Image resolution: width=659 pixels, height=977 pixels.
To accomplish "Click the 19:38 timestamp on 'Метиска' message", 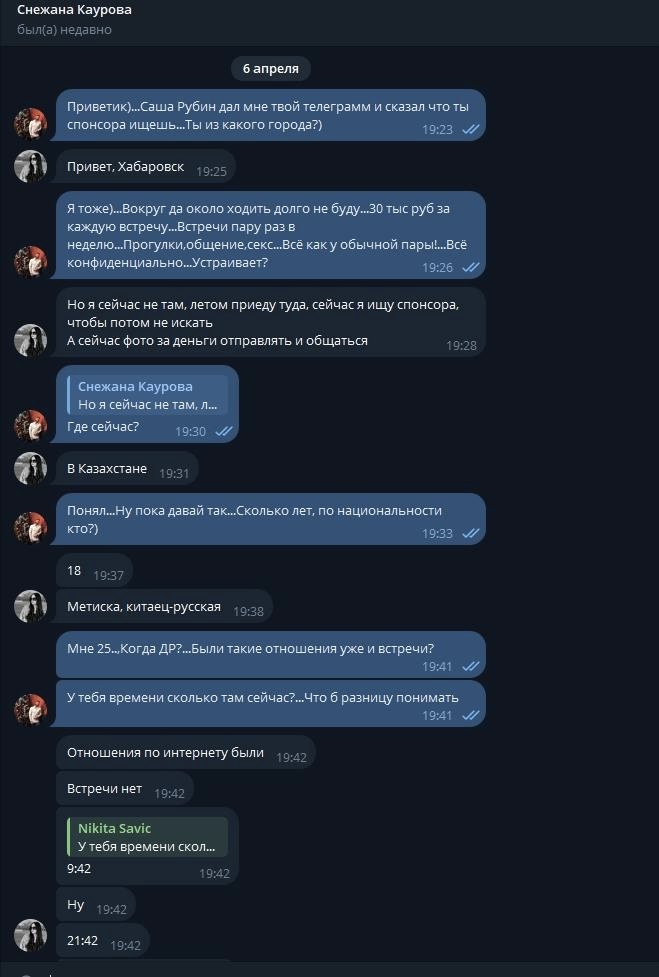I will pyautogui.click(x=248, y=611).
